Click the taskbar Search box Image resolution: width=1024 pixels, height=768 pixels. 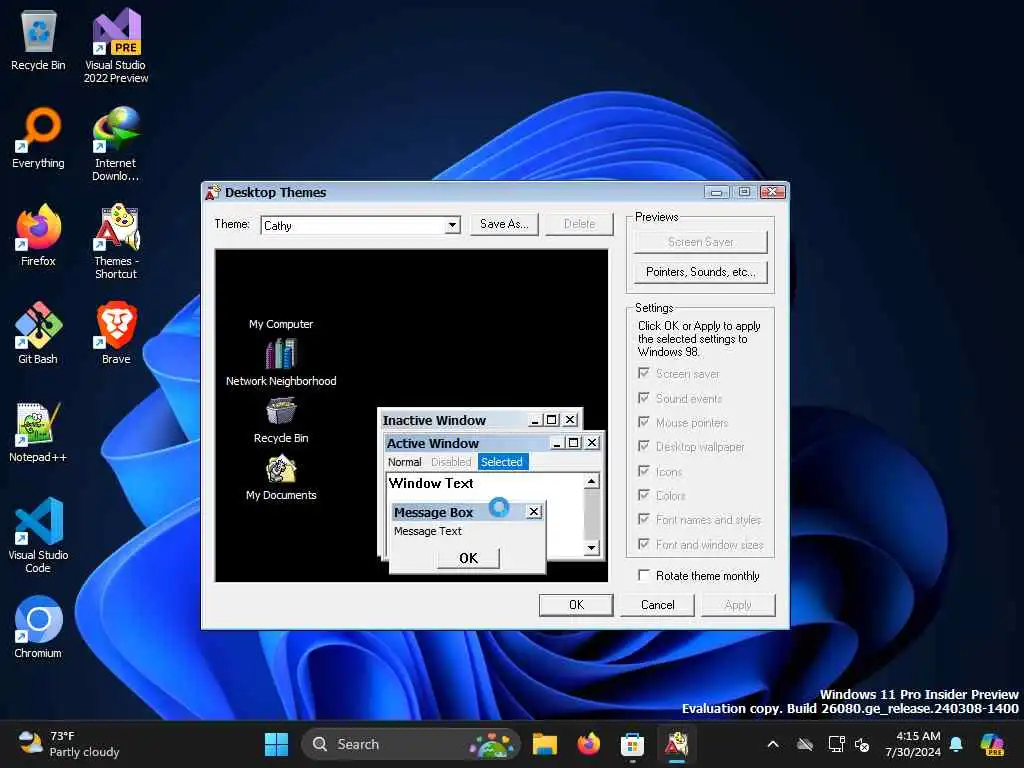[410, 744]
